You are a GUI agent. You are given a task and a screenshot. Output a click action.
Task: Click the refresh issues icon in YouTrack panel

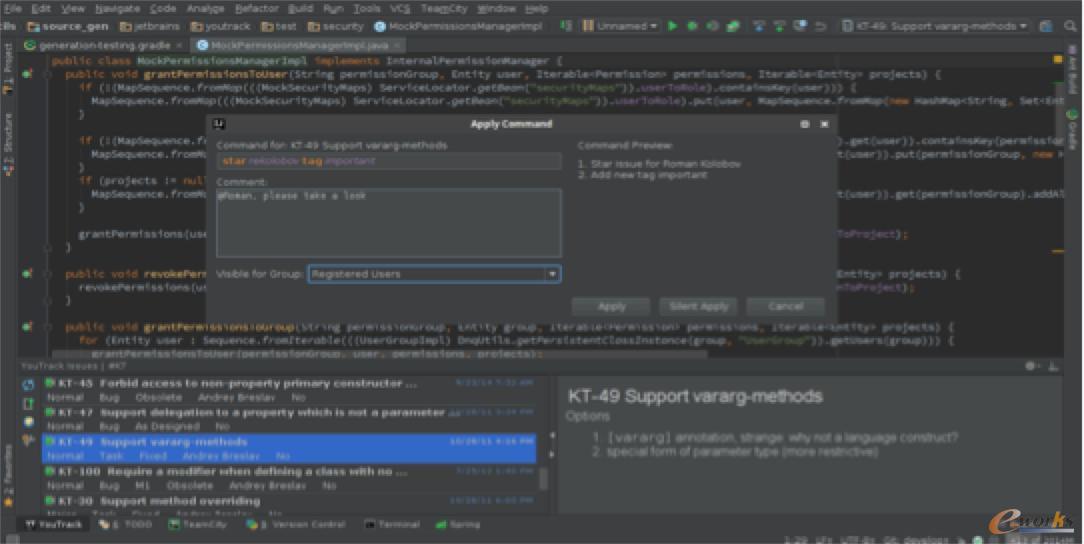(x=28, y=384)
